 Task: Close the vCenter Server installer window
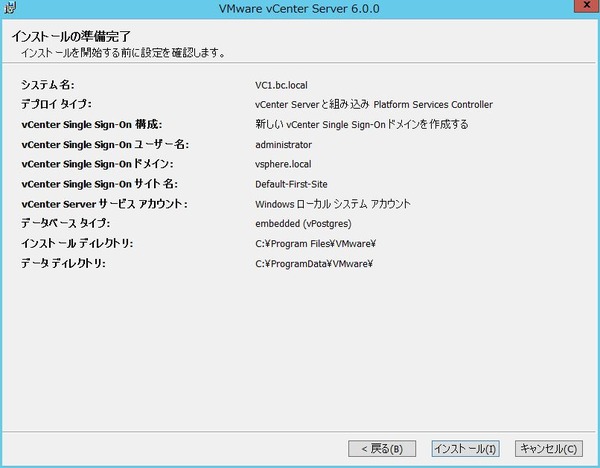587,6
